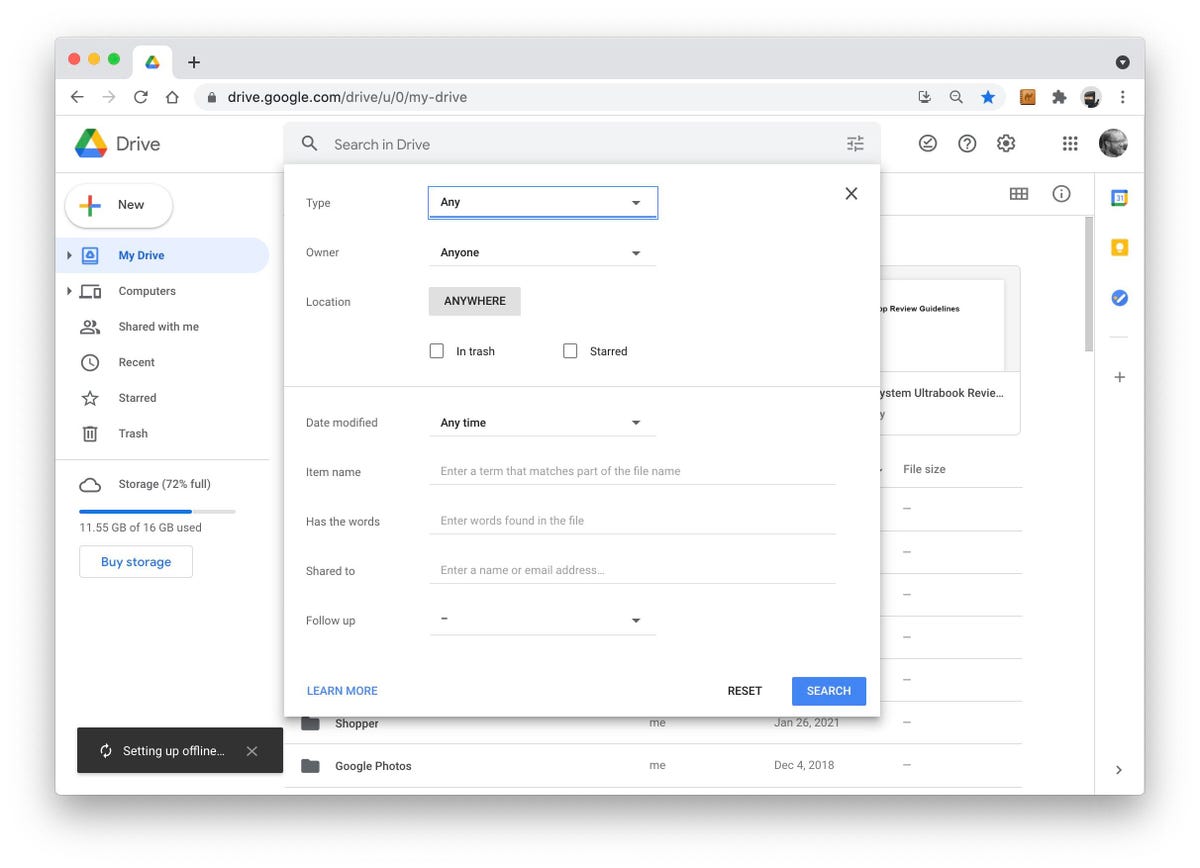Open the offline ready status icon

pos(928,144)
